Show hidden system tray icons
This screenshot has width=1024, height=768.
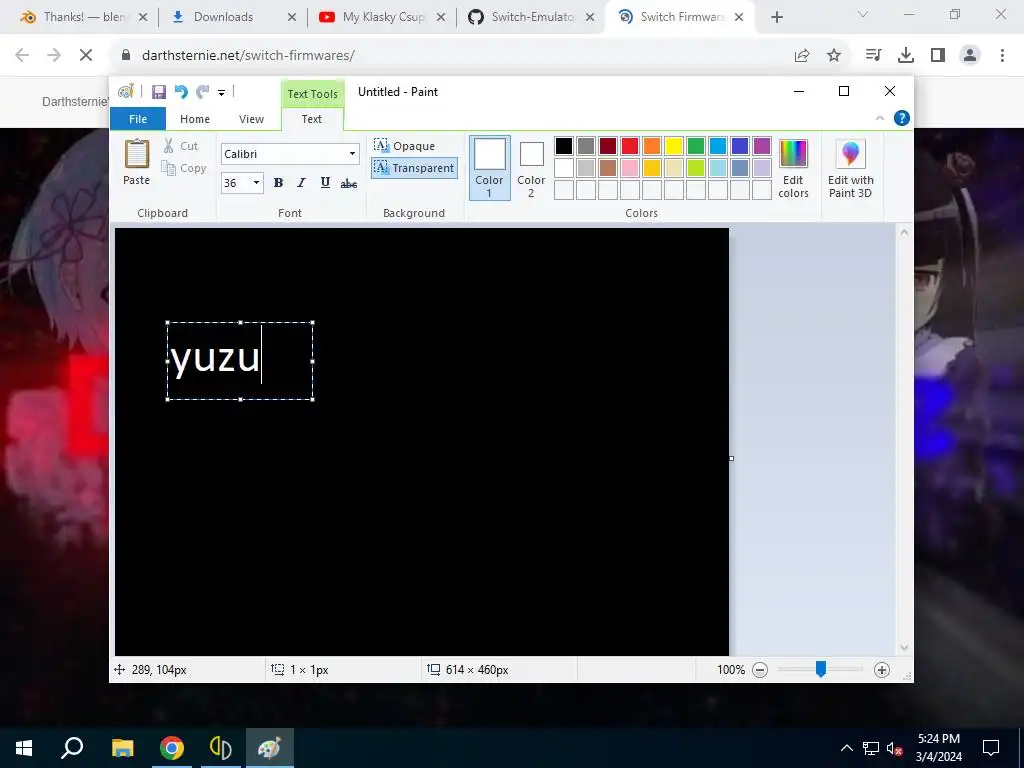click(846, 748)
